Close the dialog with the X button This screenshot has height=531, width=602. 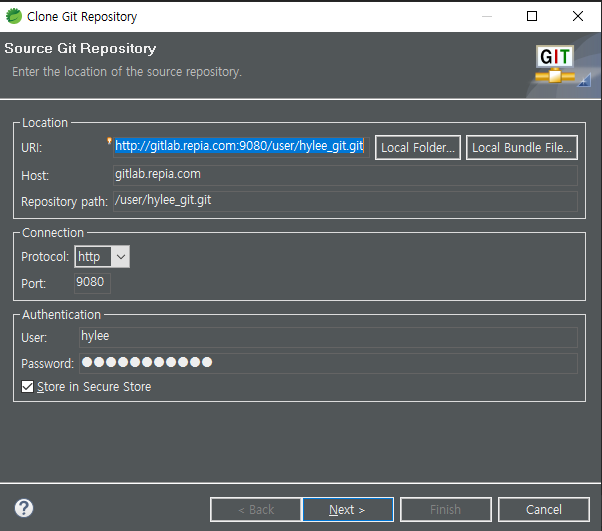578,16
